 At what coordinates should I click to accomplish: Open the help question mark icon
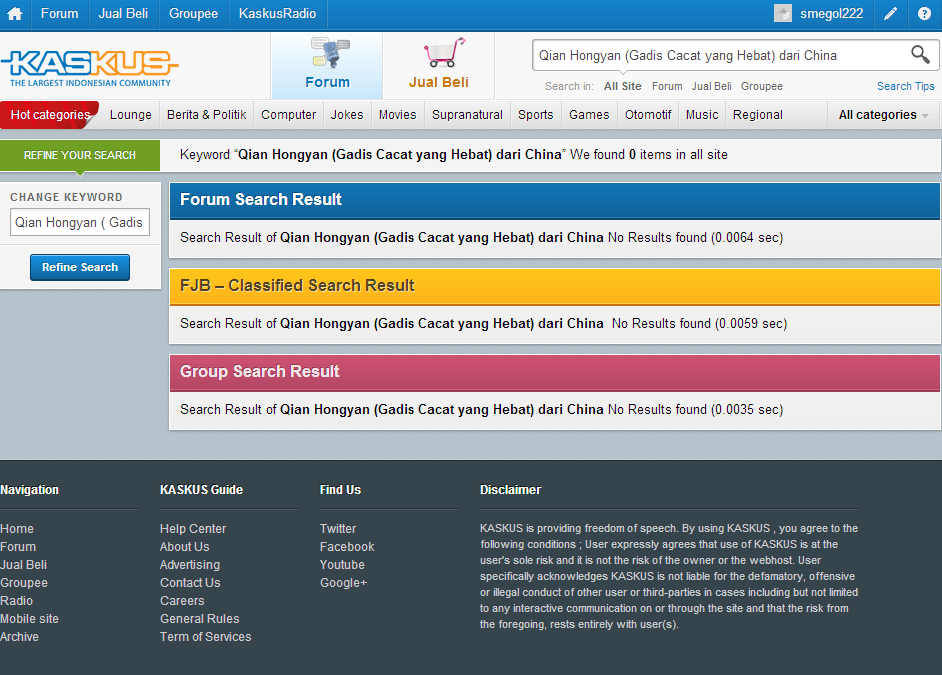point(924,14)
